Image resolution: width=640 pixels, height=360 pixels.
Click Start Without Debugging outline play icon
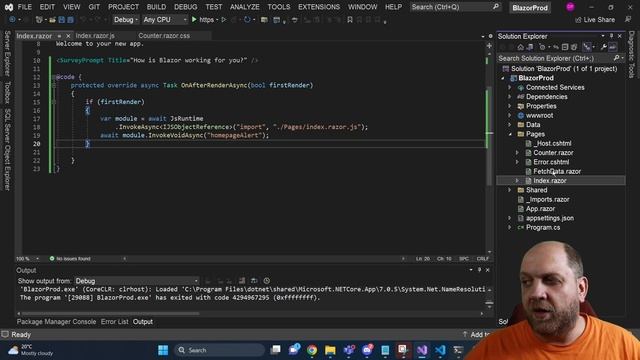224,20
